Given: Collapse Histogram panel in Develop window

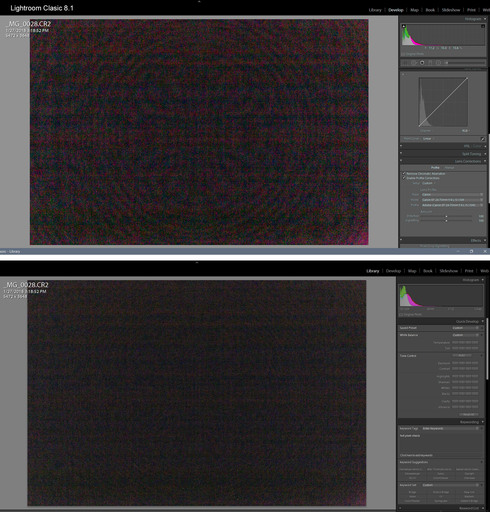Looking at the screenshot, I should 485,19.
